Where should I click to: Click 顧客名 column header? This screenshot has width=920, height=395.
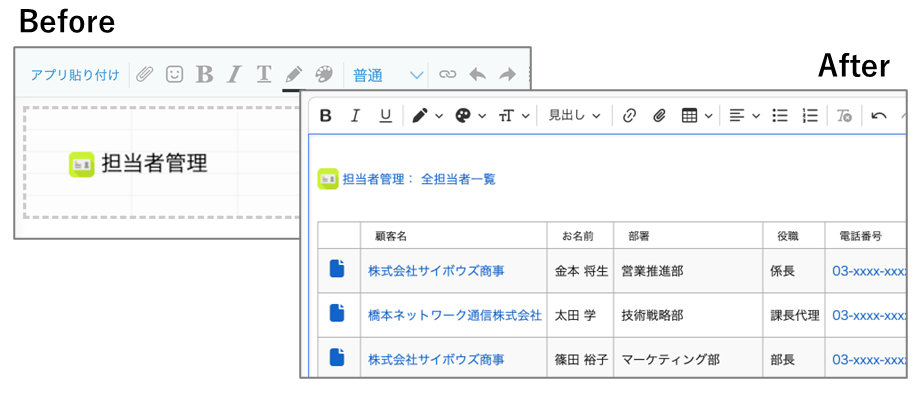(x=391, y=237)
